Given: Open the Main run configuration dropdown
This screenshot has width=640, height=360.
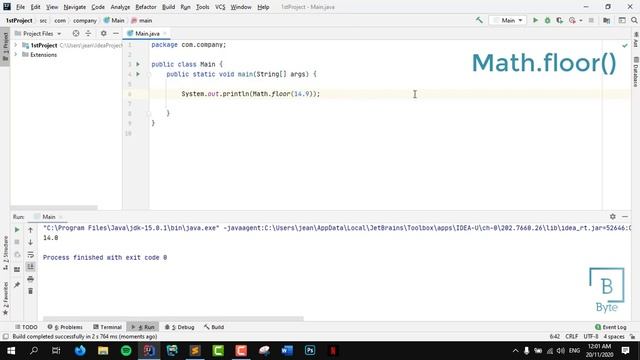Looking at the screenshot, I should coord(508,20).
